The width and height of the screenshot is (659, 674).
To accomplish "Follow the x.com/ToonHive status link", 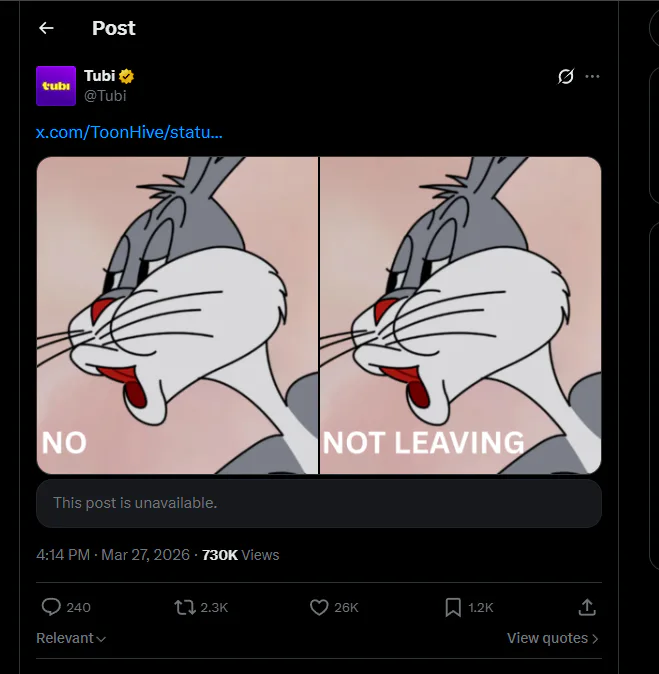I will tap(129, 132).
